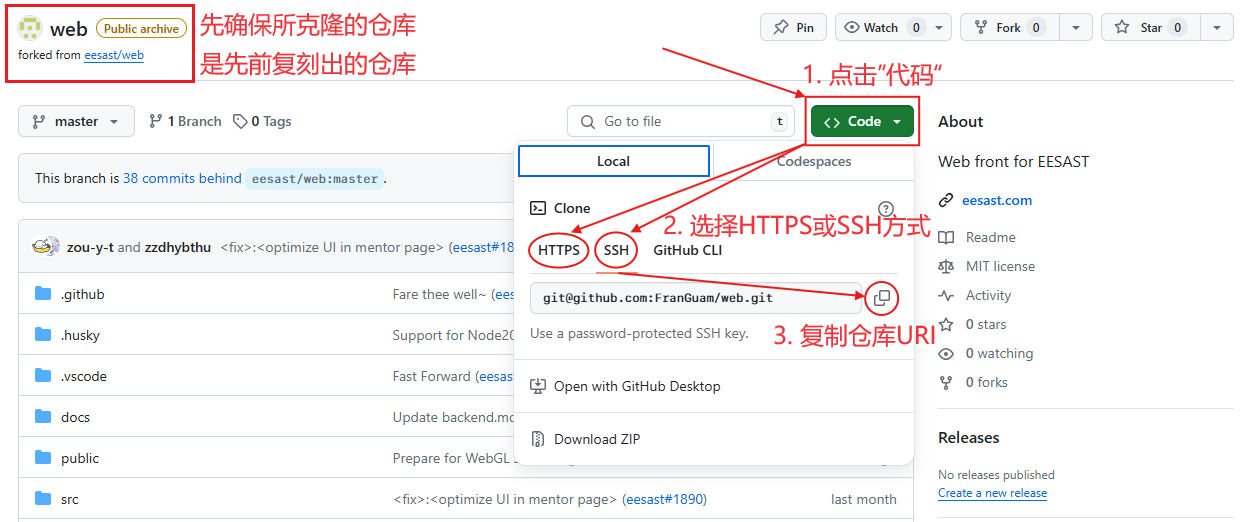Open the Support for Node20 commit message
This screenshot has height=522, width=1252.
coord(453,335)
